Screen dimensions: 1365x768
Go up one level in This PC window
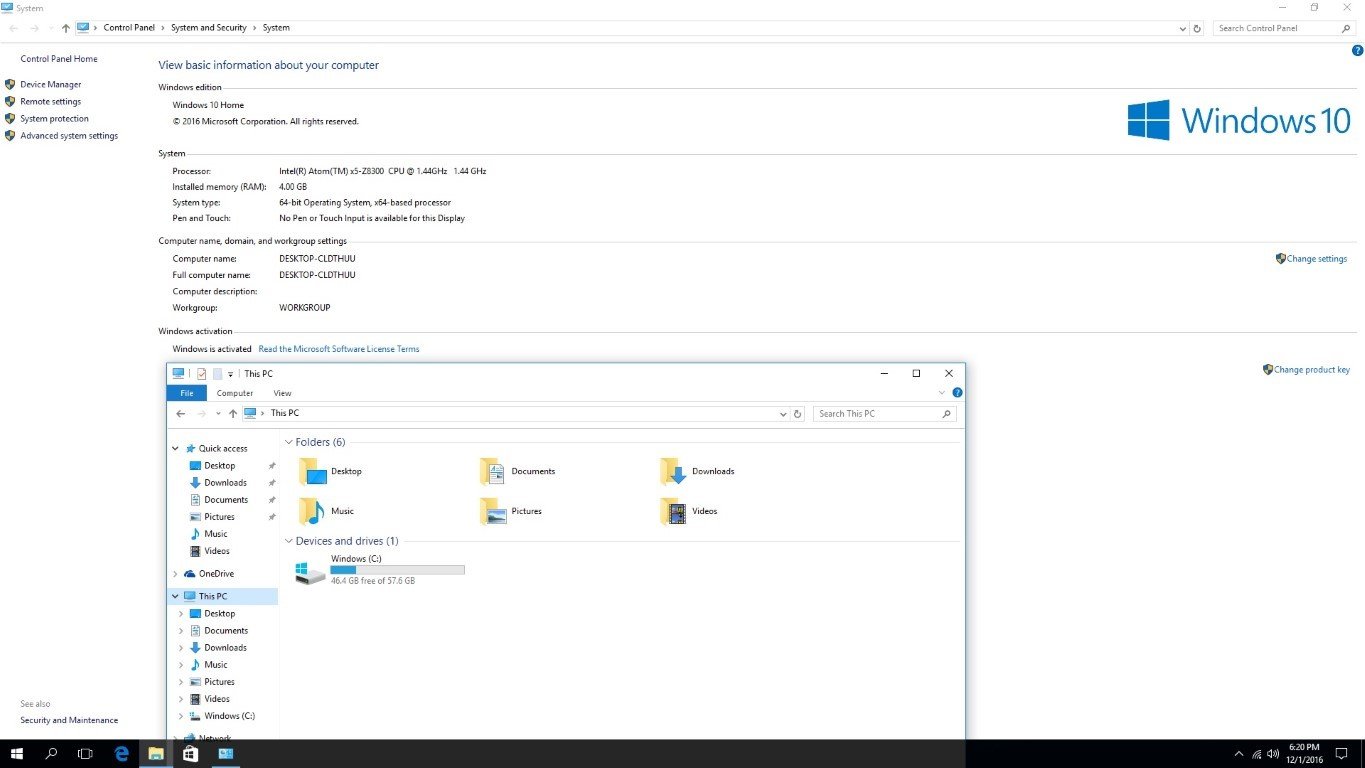click(x=233, y=413)
